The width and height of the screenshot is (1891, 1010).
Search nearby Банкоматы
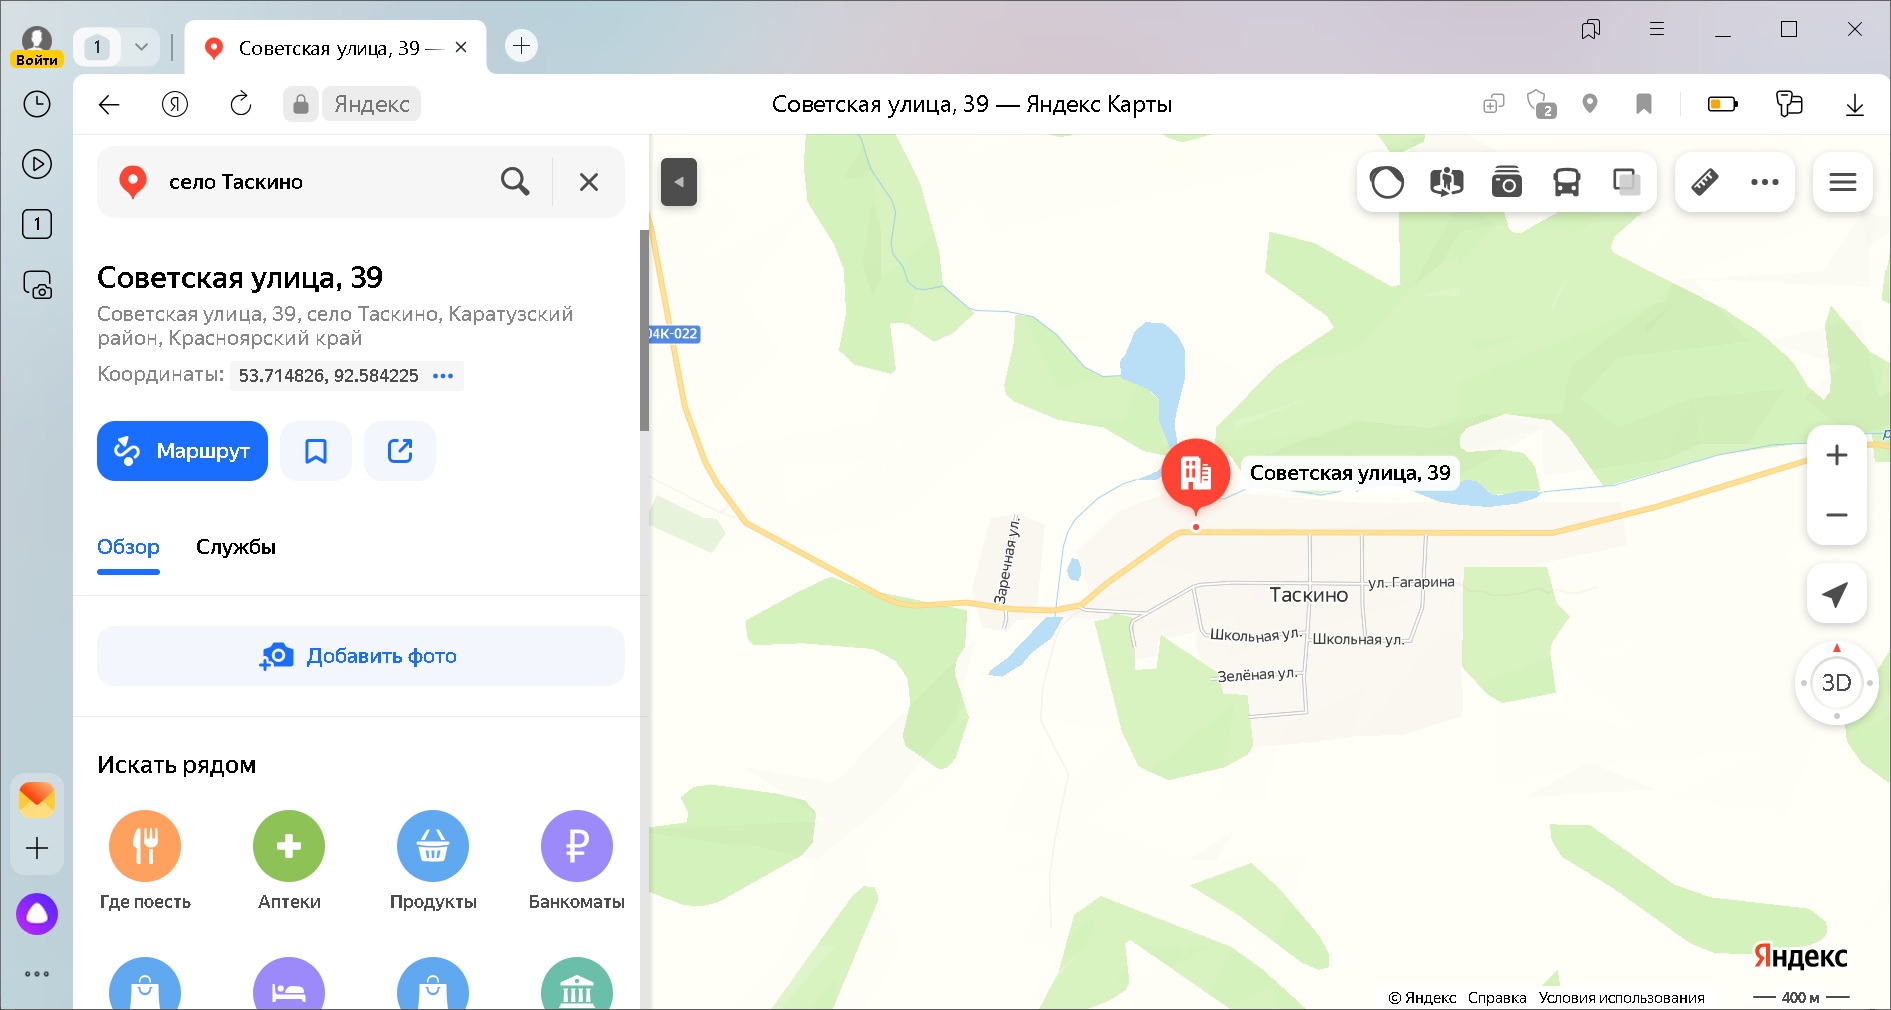tap(577, 861)
